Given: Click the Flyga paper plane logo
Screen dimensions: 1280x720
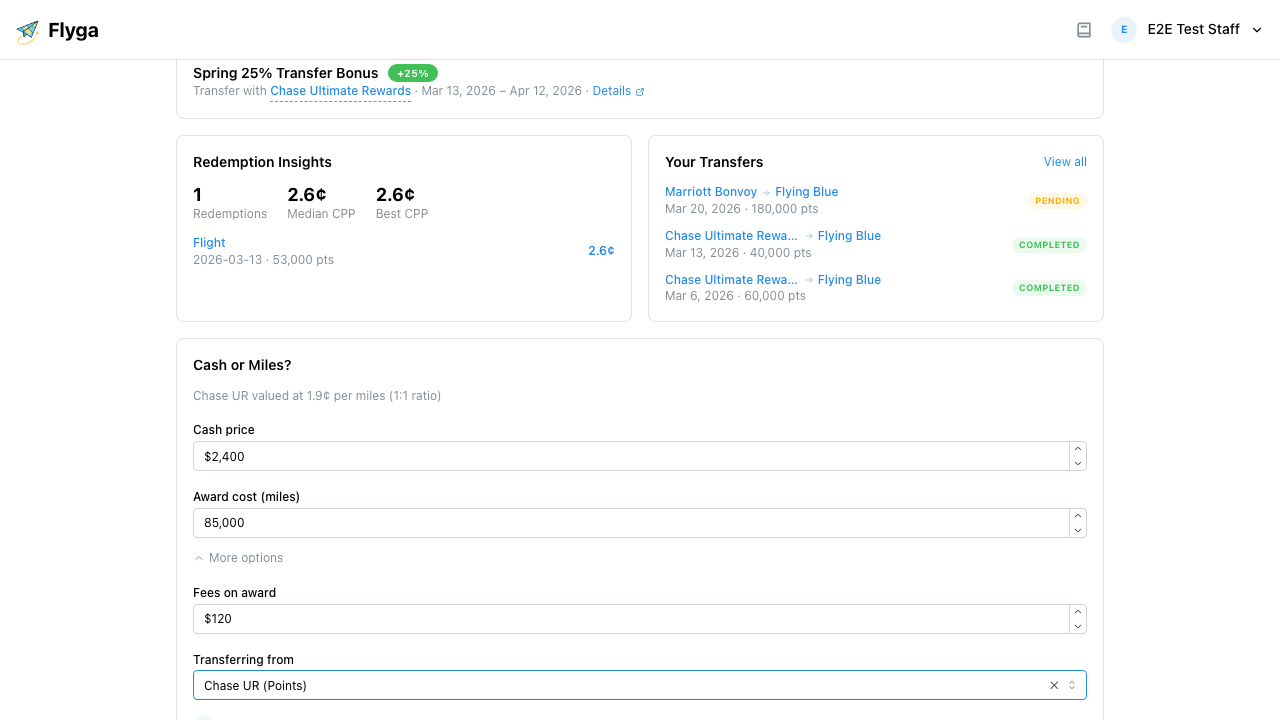Looking at the screenshot, I should pyautogui.click(x=28, y=31).
